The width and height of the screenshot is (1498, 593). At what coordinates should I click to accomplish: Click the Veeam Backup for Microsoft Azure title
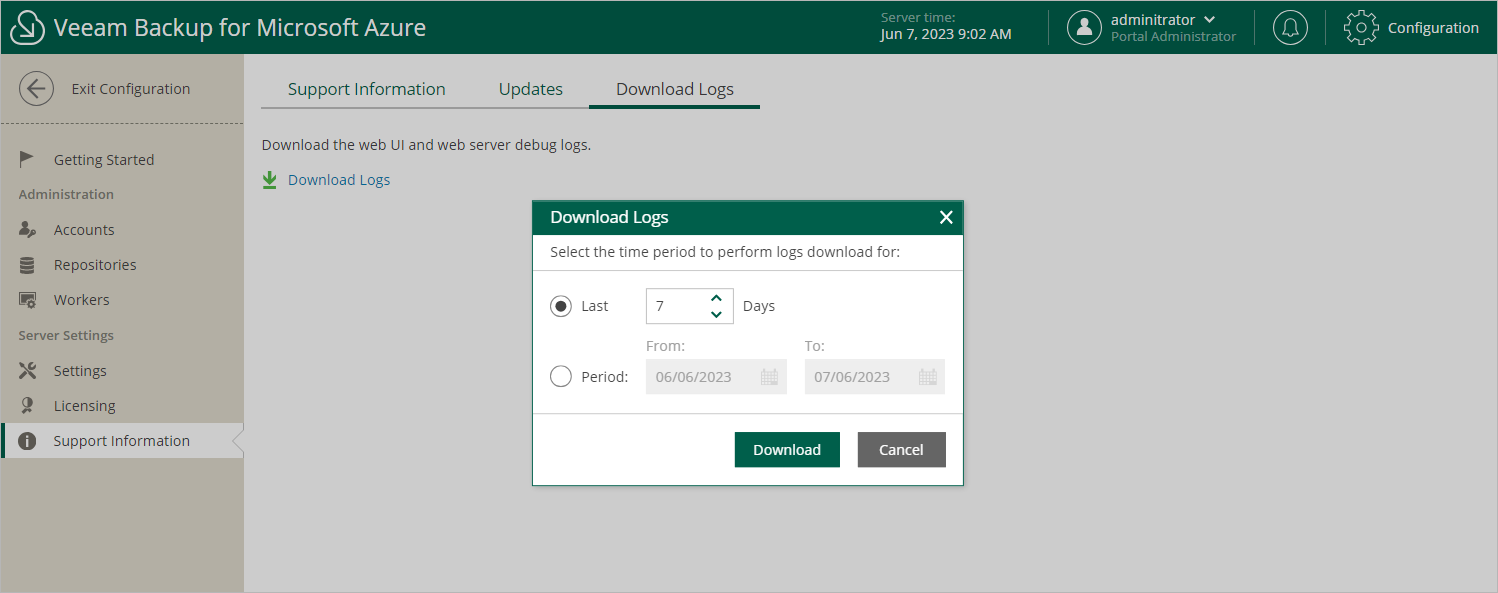(x=240, y=28)
